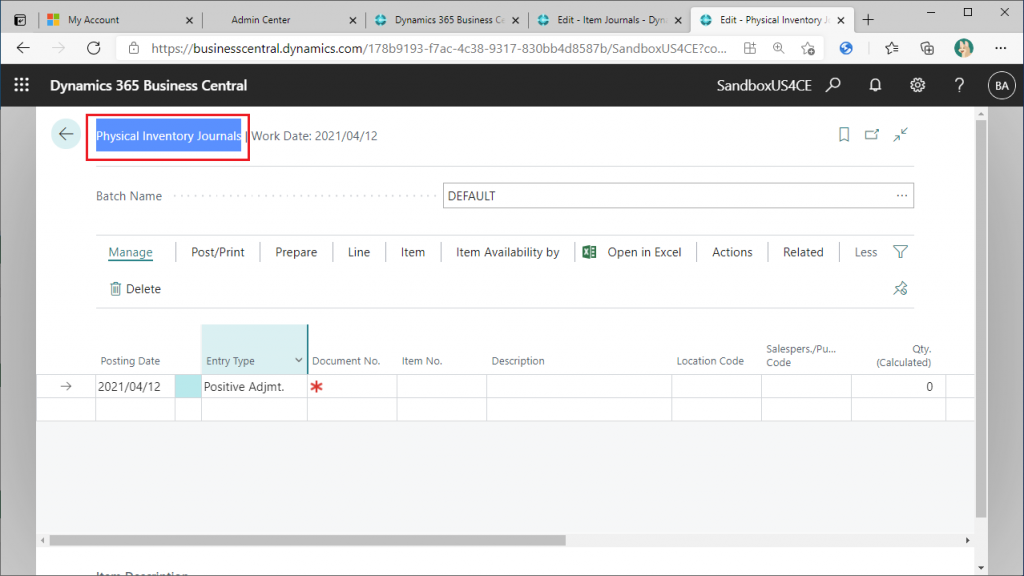The image size is (1024, 576).
Task: Open the settings gear menu
Action: click(918, 85)
